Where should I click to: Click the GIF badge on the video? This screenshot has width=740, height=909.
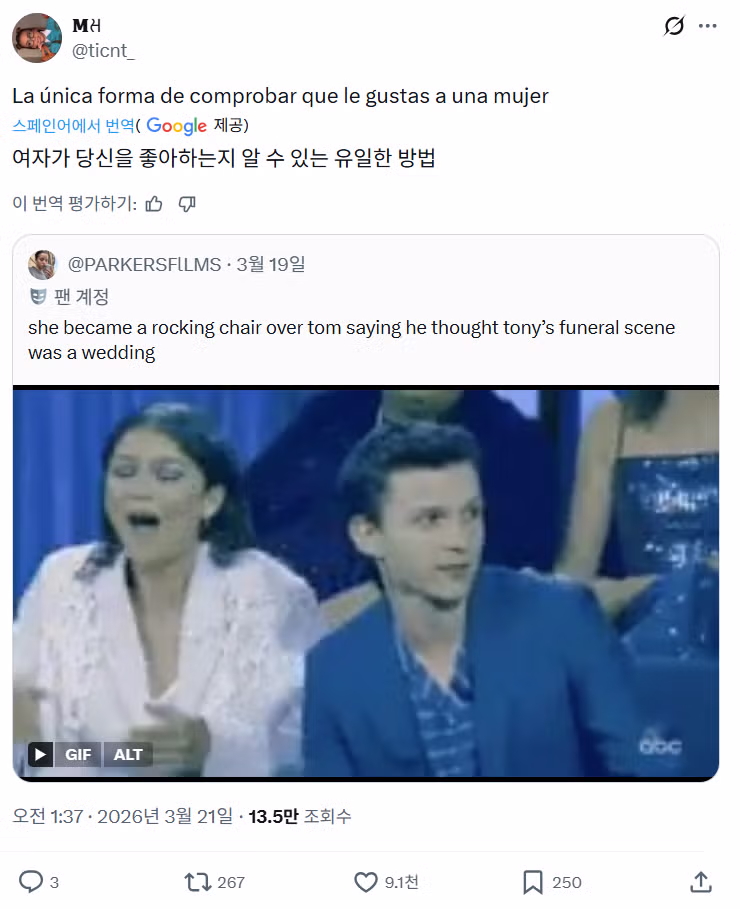79,755
